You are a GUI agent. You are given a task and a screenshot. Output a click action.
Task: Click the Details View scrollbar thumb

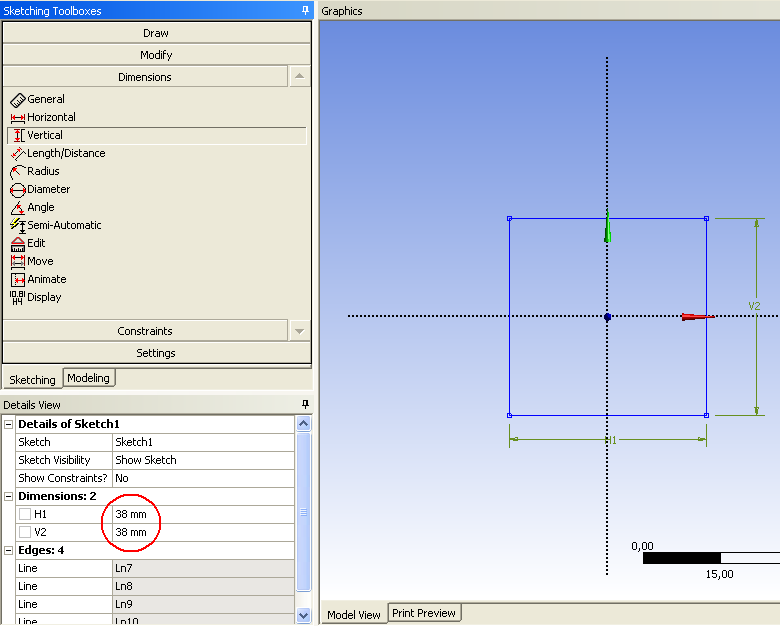click(303, 512)
